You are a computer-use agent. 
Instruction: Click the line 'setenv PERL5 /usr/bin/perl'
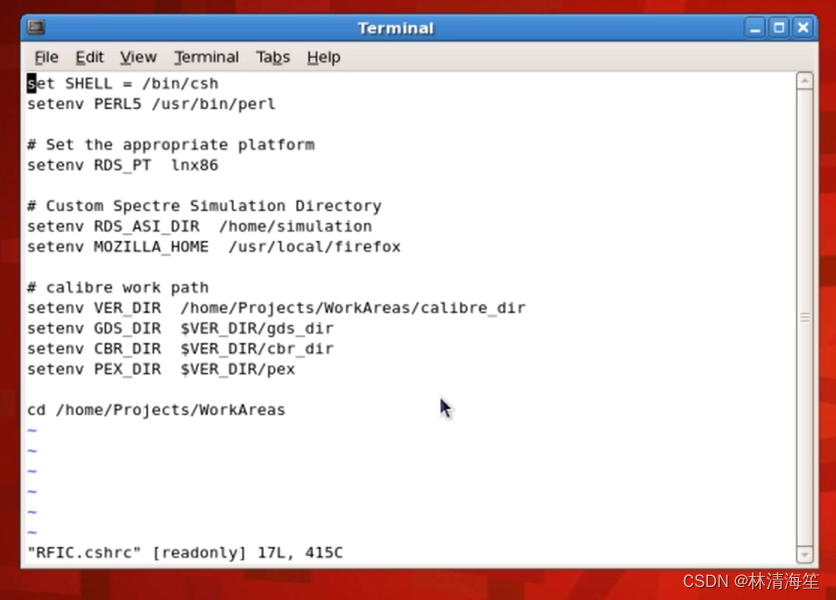[x=151, y=104]
